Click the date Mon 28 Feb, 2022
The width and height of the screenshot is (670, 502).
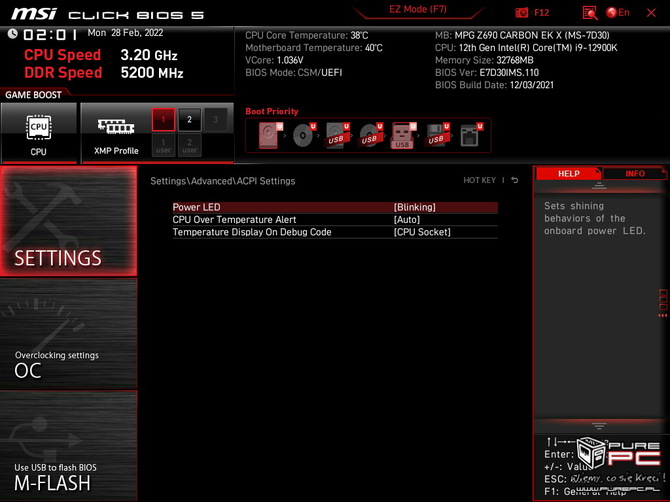(x=125, y=33)
